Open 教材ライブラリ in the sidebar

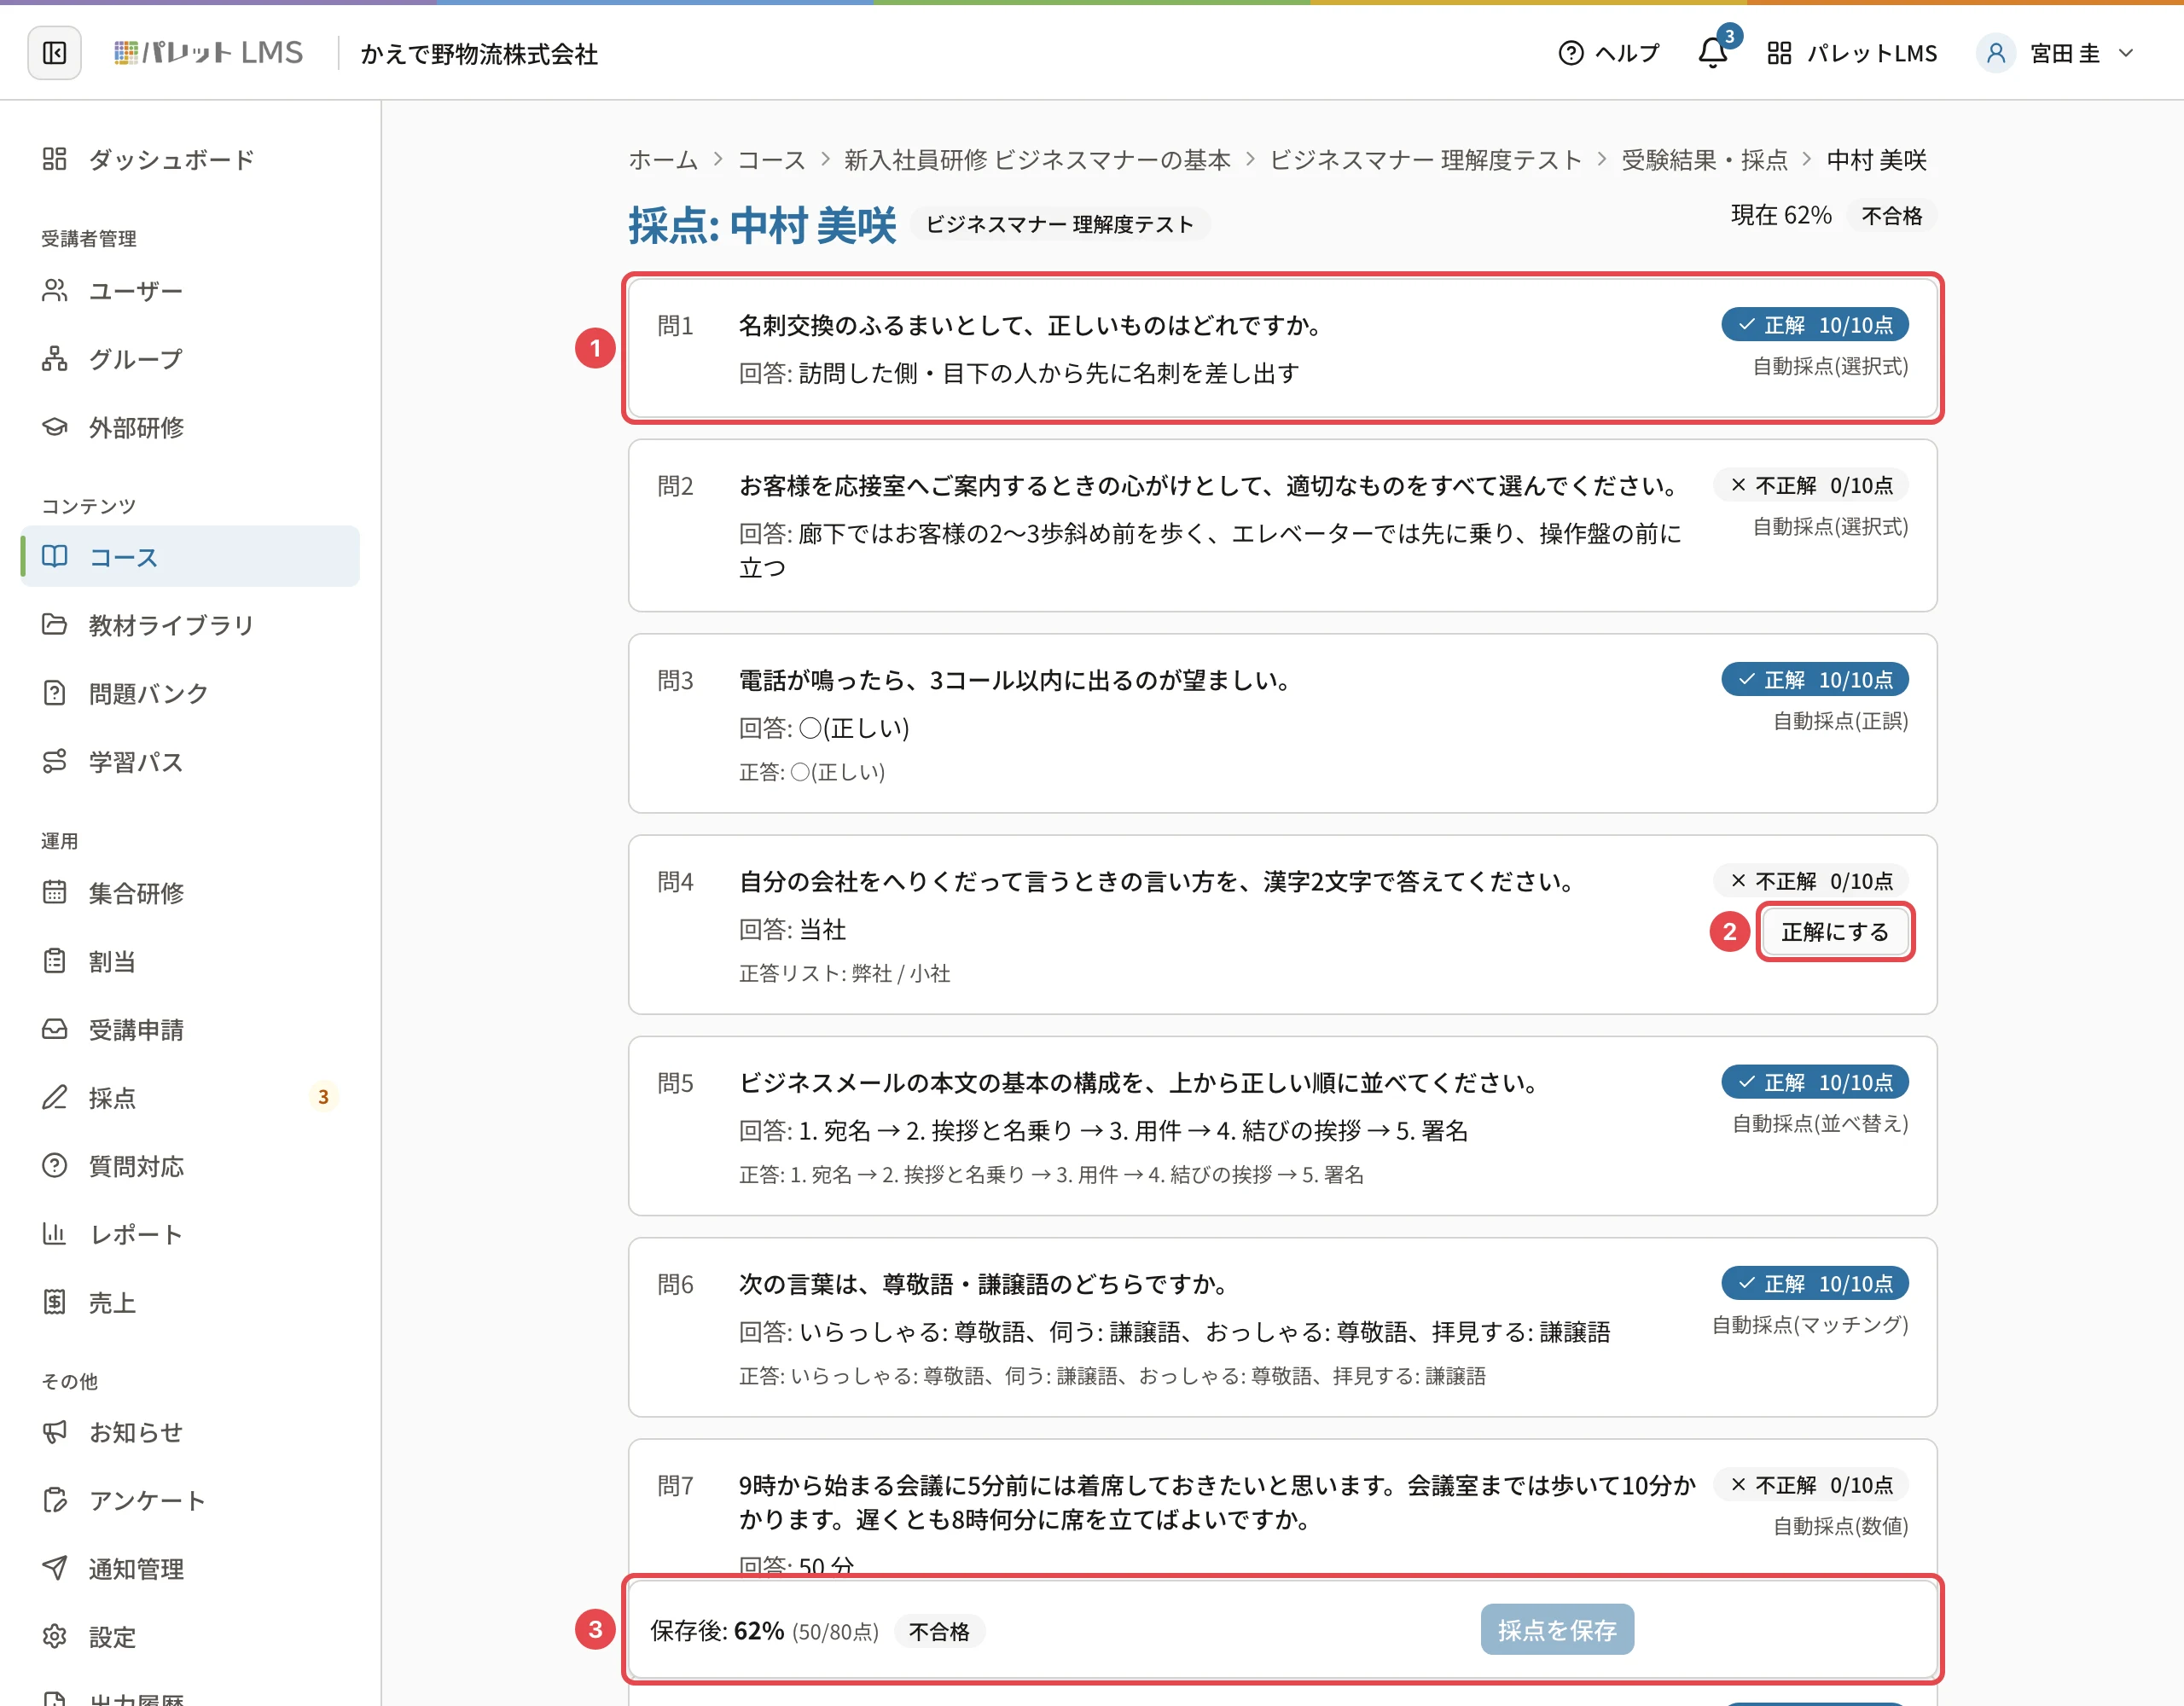190,625
